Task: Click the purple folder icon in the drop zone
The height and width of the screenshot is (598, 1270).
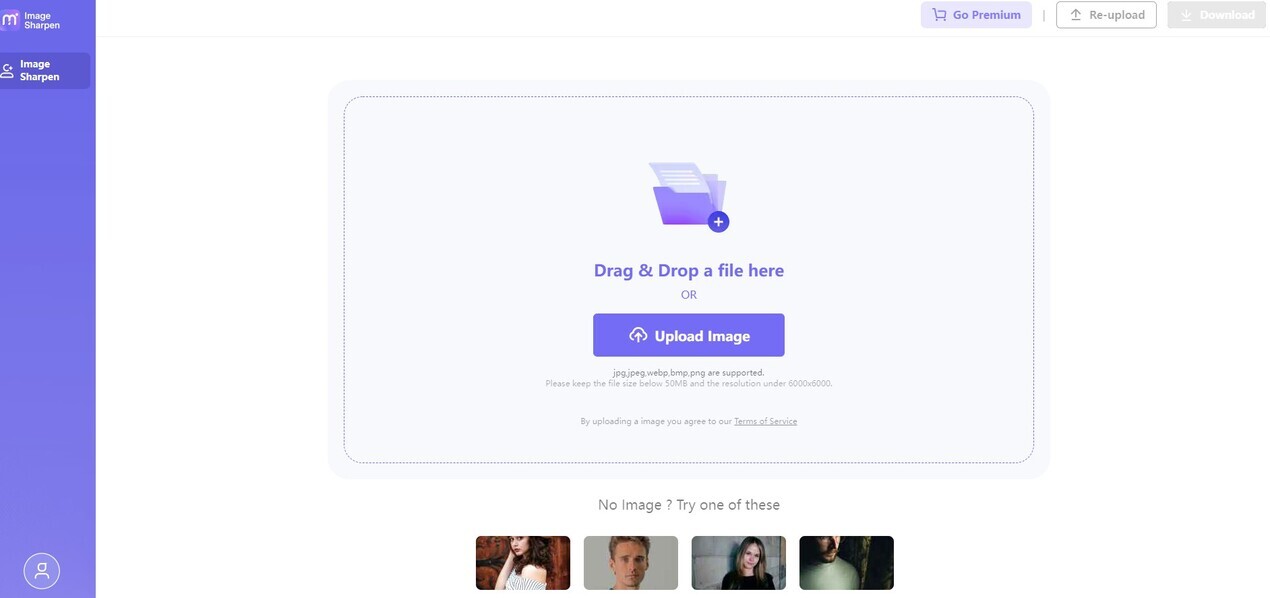Action: click(685, 193)
